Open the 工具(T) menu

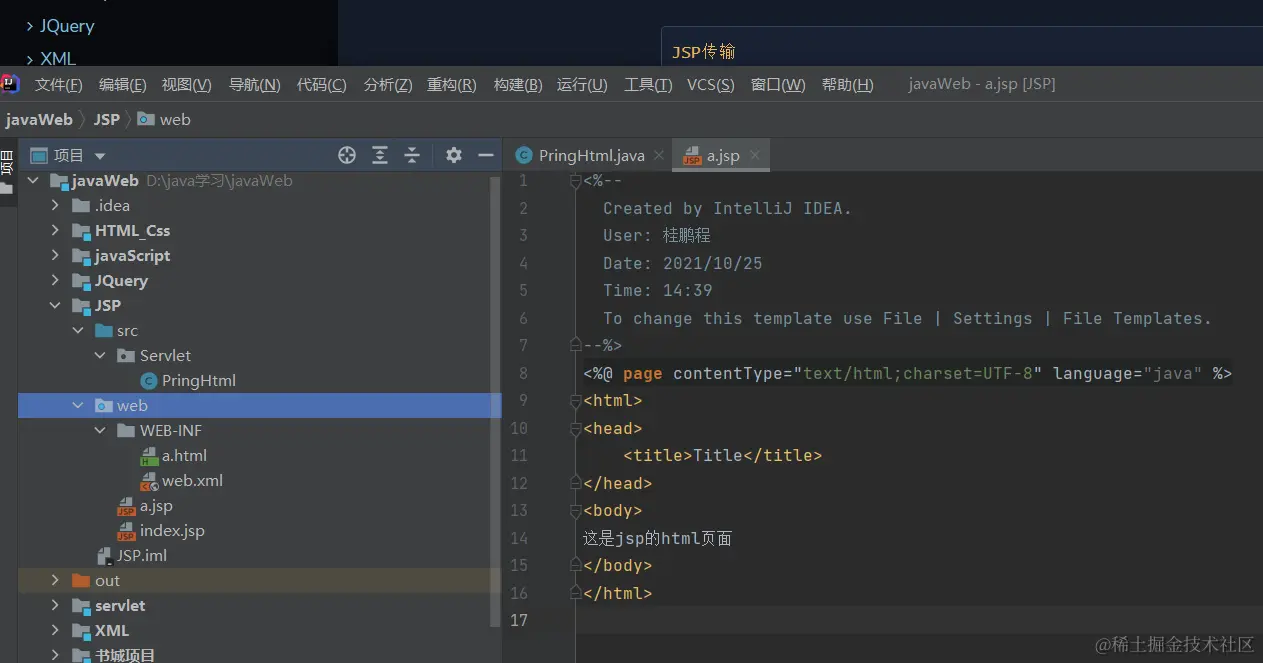[648, 84]
